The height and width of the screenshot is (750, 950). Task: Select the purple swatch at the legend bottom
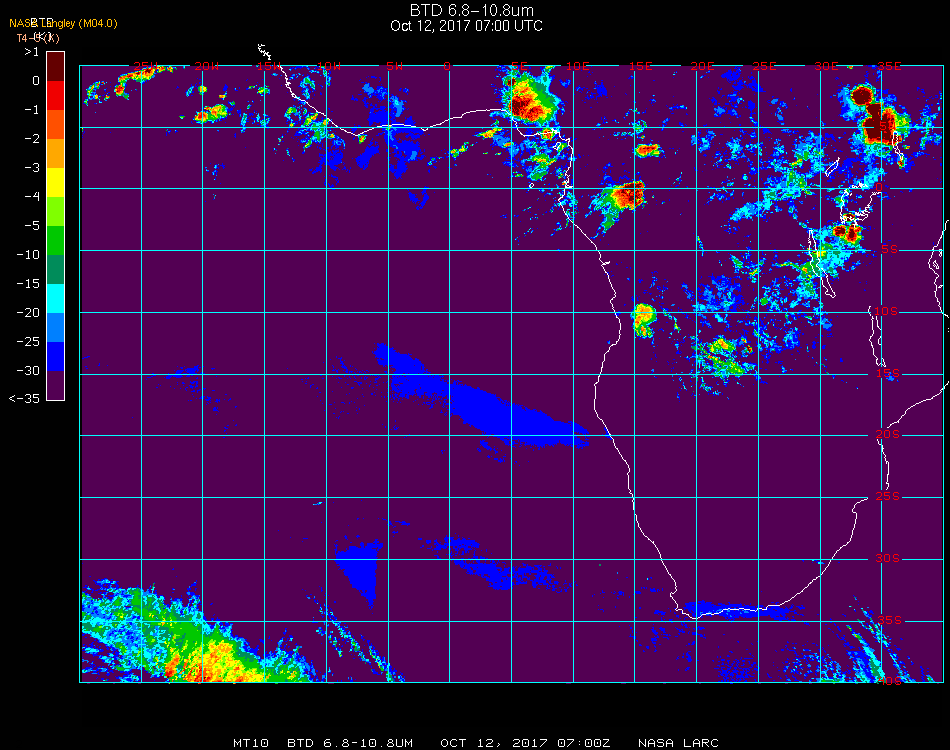tap(55, 385)
